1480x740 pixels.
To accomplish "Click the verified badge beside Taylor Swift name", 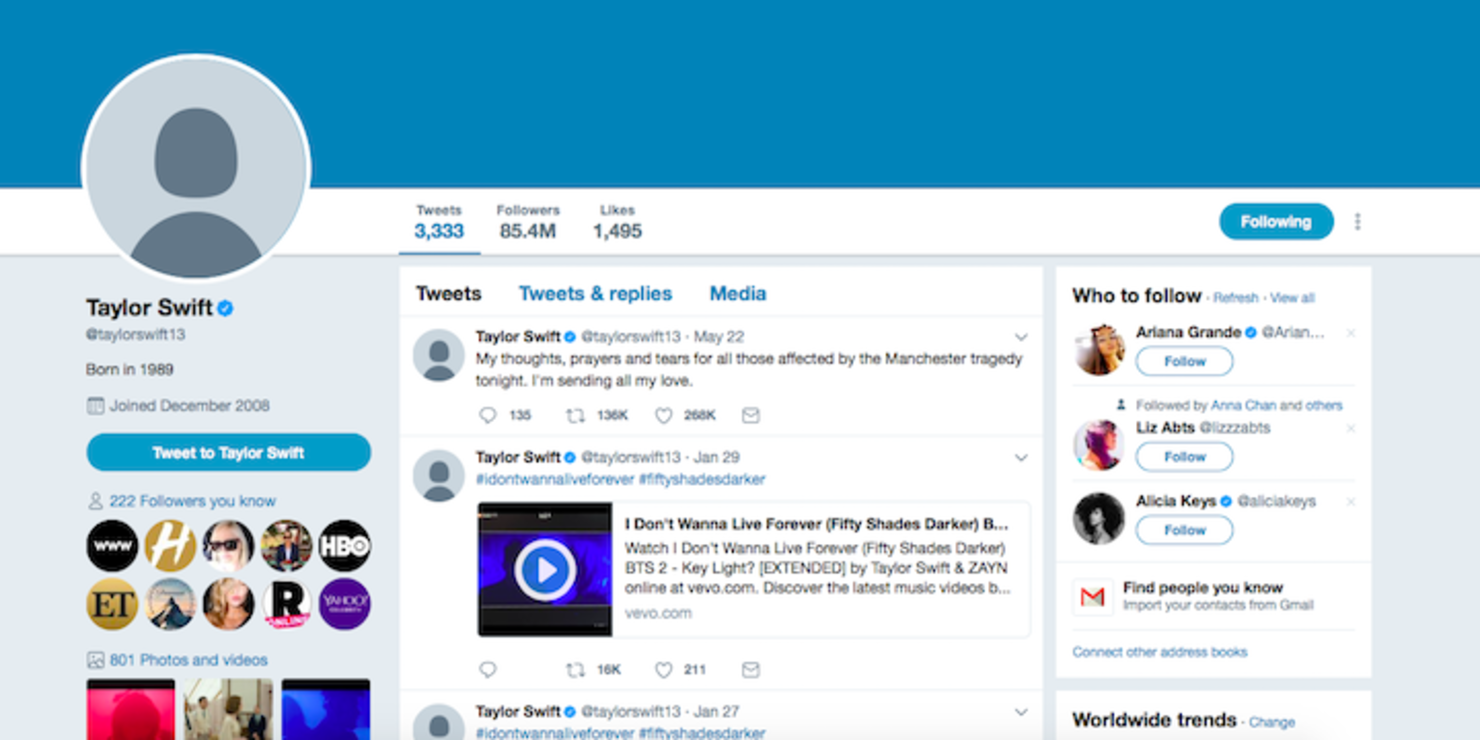I will coord(226,308).
